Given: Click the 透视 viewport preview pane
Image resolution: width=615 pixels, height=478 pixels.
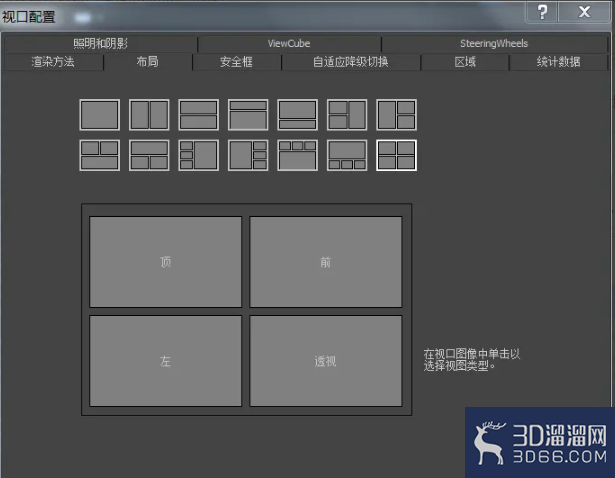Looking at the screenshot, I should coord(326,361).
